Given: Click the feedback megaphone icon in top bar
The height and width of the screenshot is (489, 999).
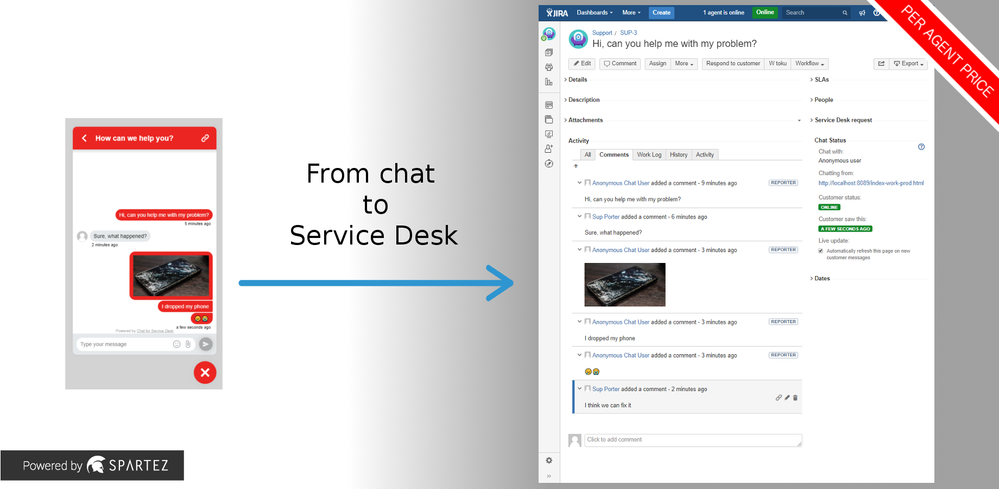Looking at the screenshot, I should coord(862,12).
